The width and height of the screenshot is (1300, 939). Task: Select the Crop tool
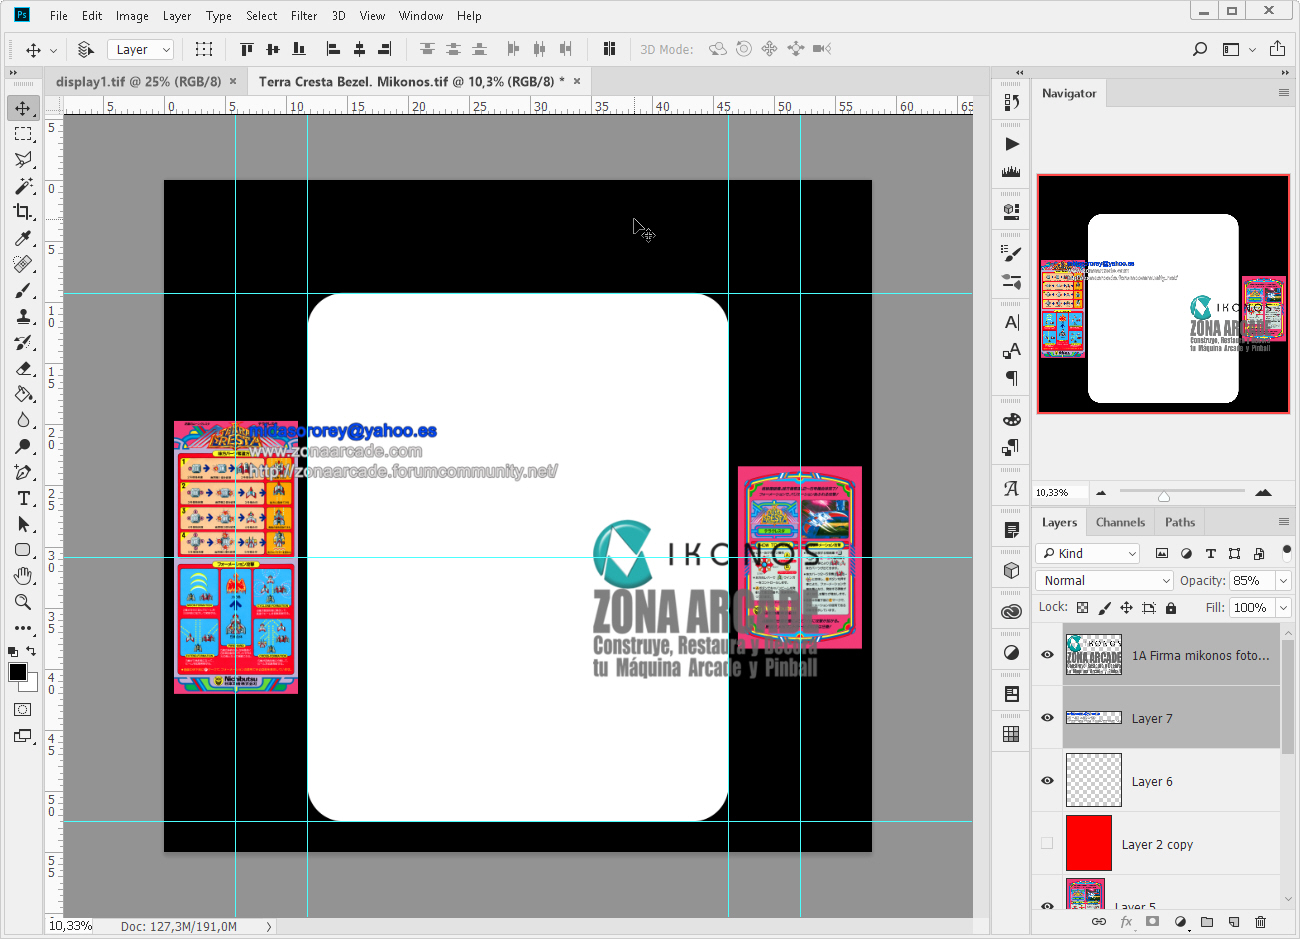pyautogui.click(x=23, y=212)
